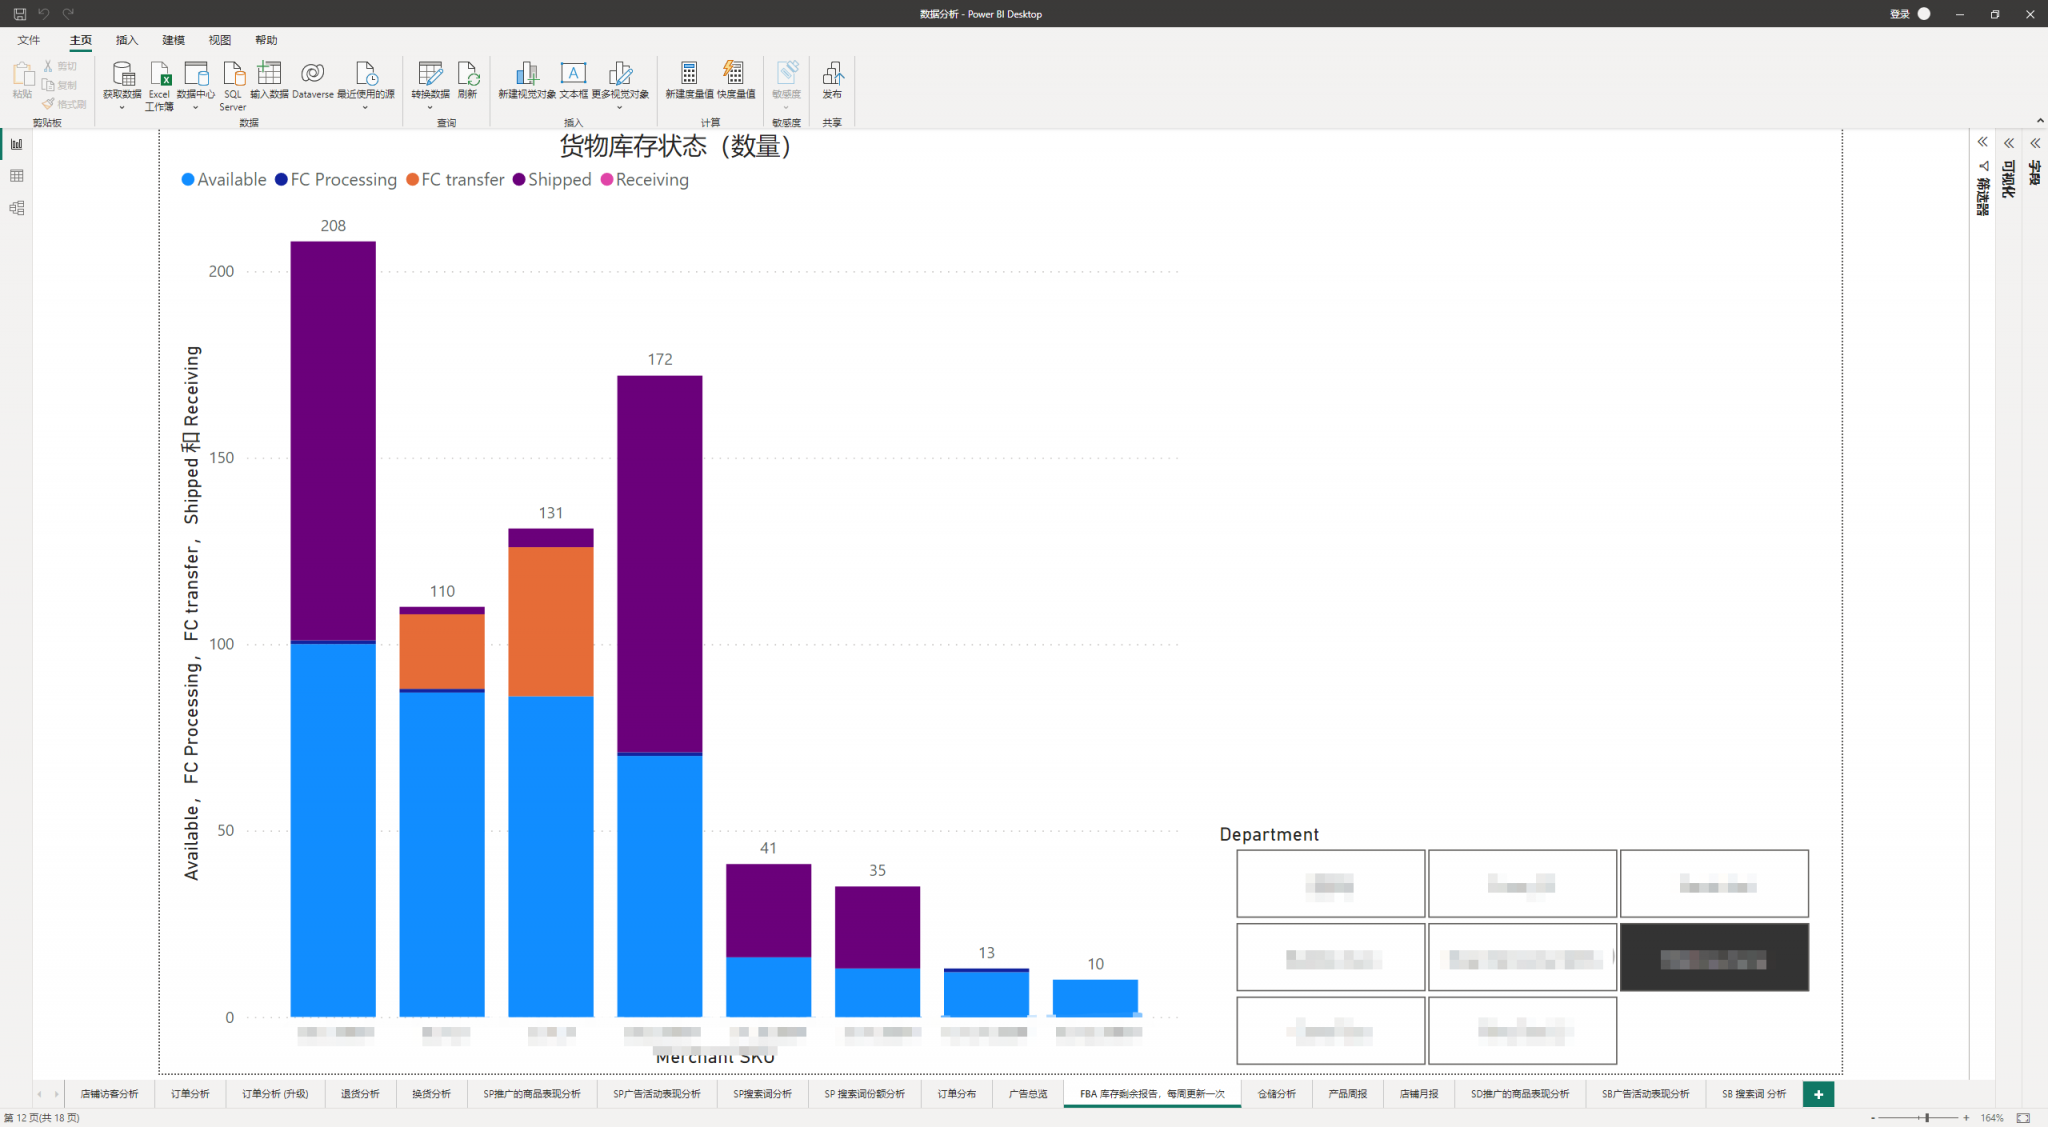Click the Refresh (刷新) icon

467,74
